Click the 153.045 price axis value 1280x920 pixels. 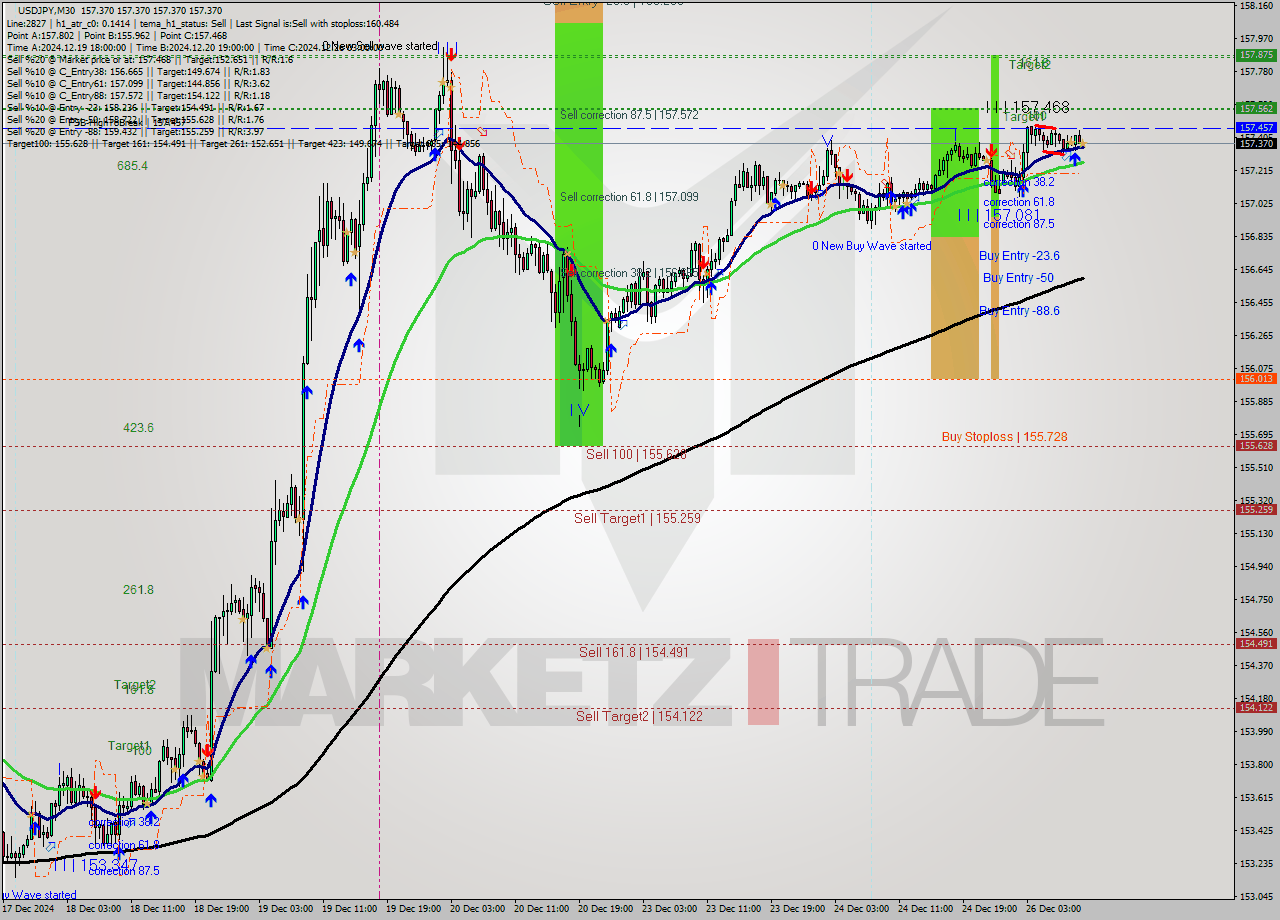[1256, 896]
